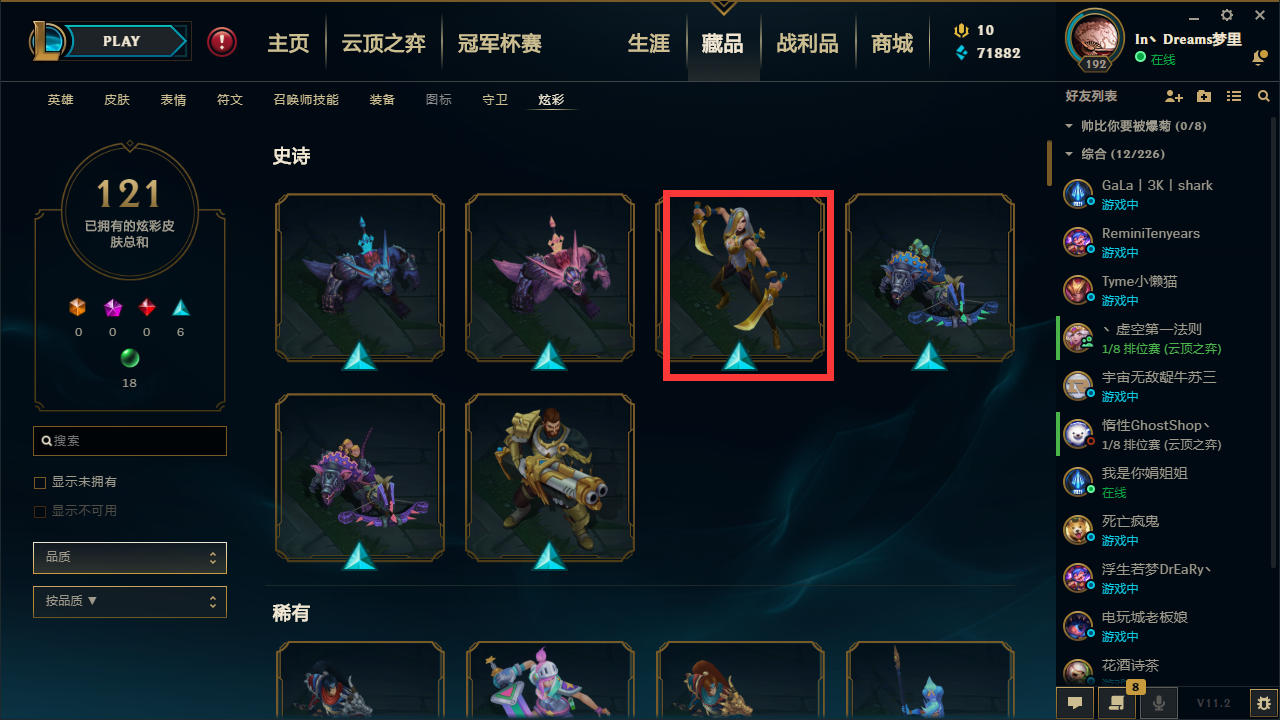The width and height of the screenshot is (1280, 720).
Task: Click the new friend folder icon
Action: (x=1204, y=96)
